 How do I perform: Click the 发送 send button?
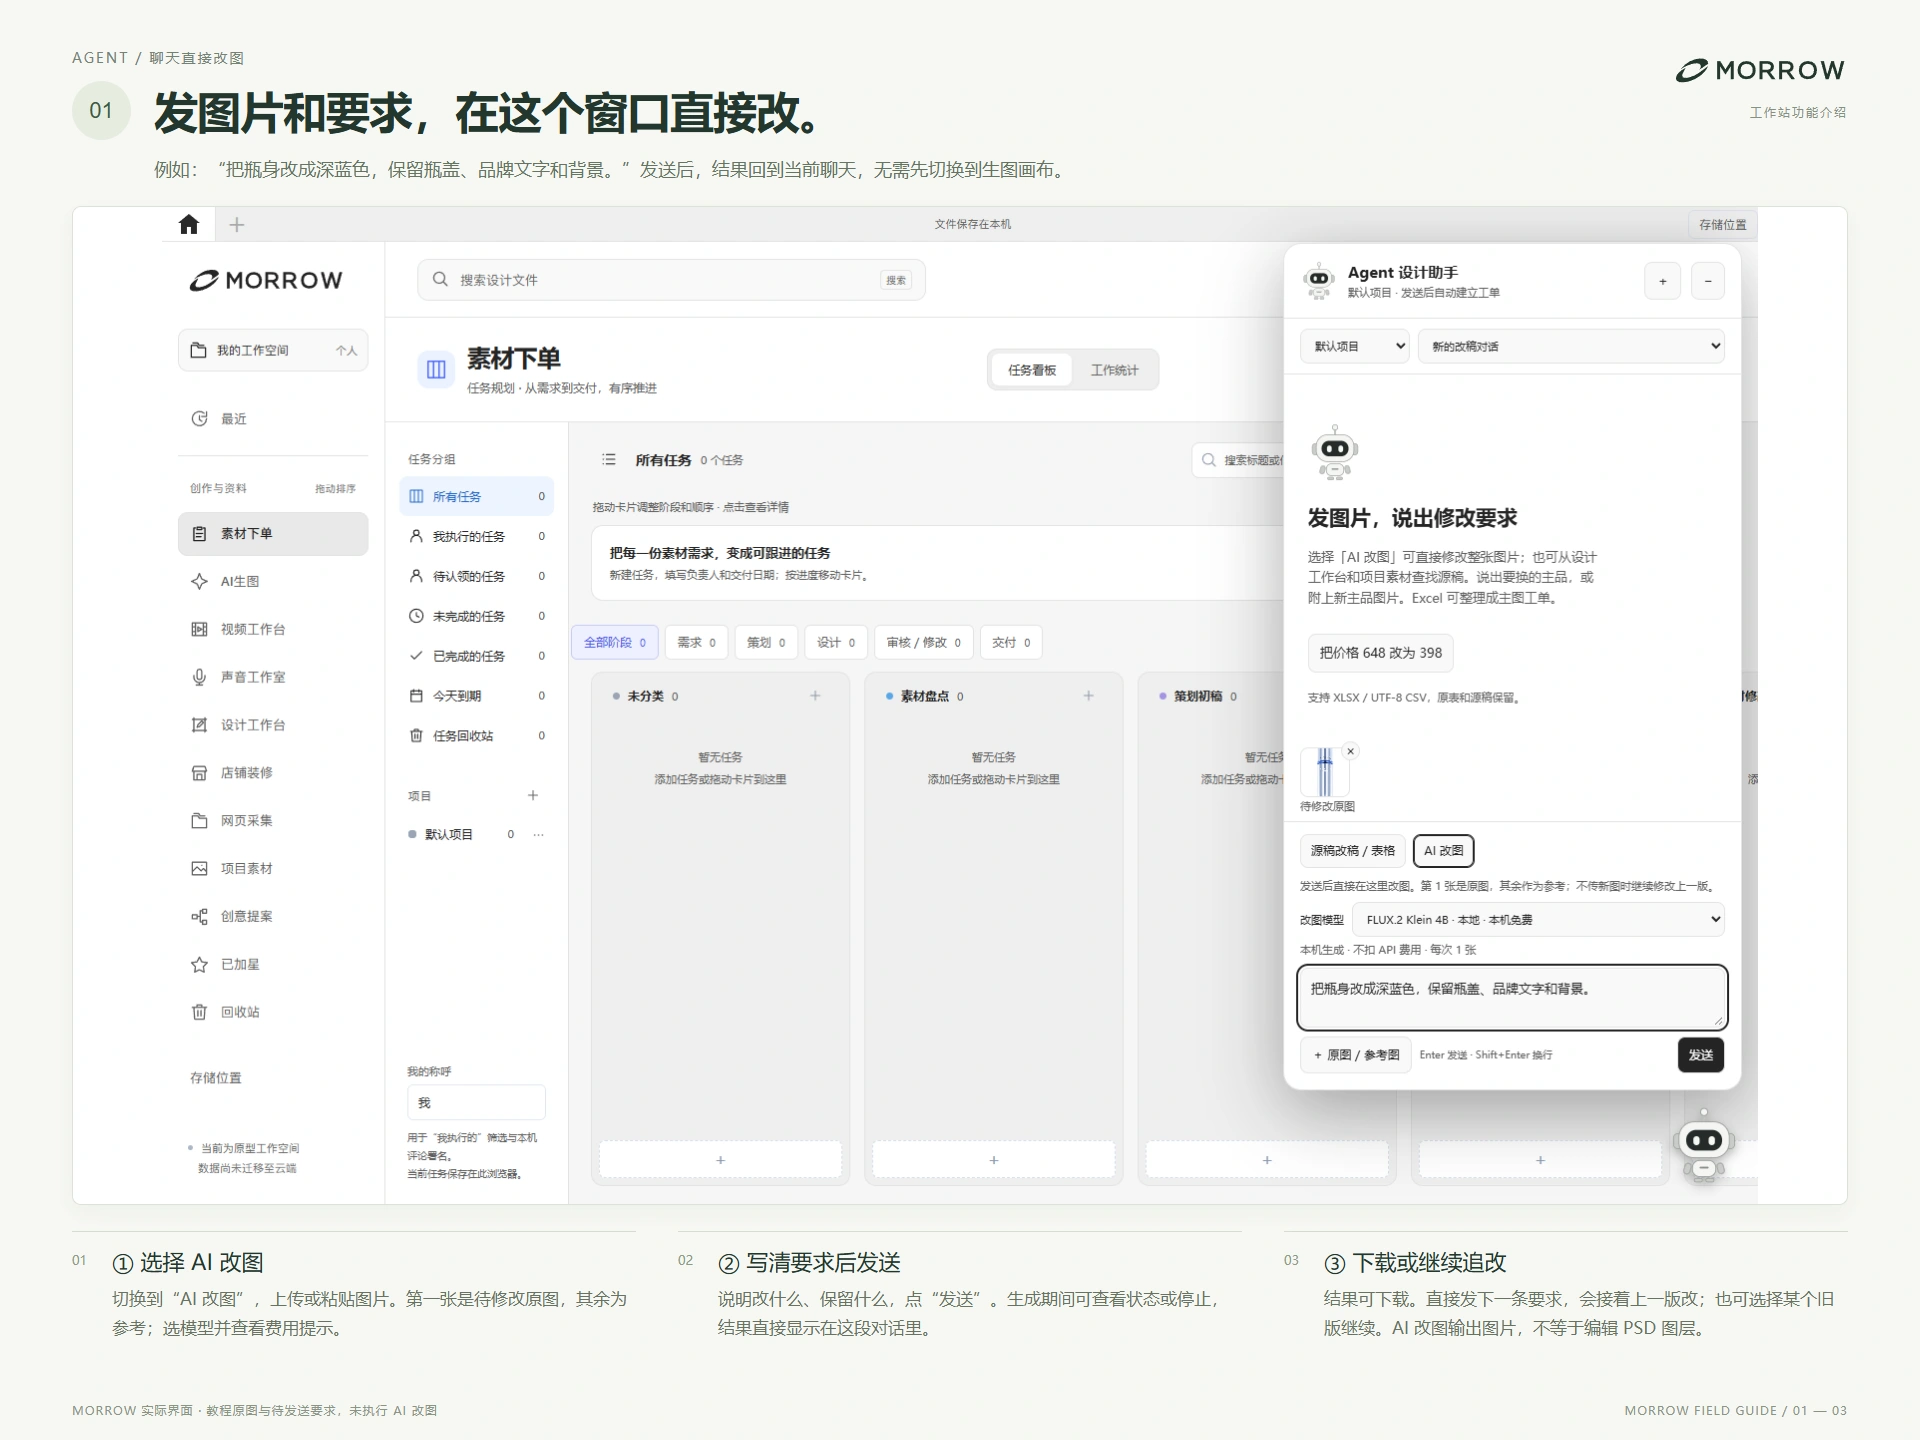pos(1700,1055)
